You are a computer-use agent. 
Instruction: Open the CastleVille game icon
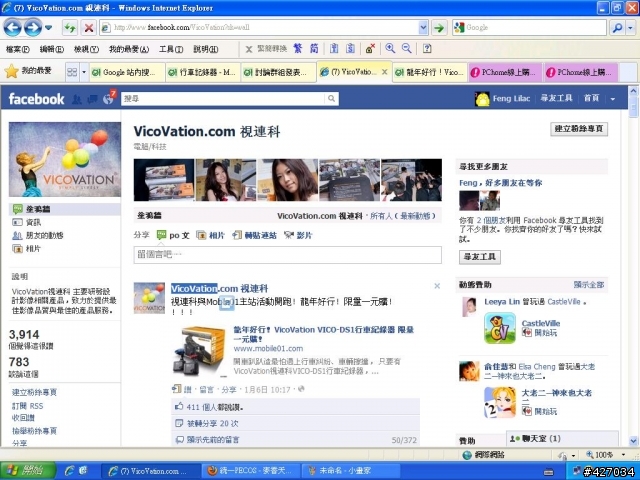500,328
